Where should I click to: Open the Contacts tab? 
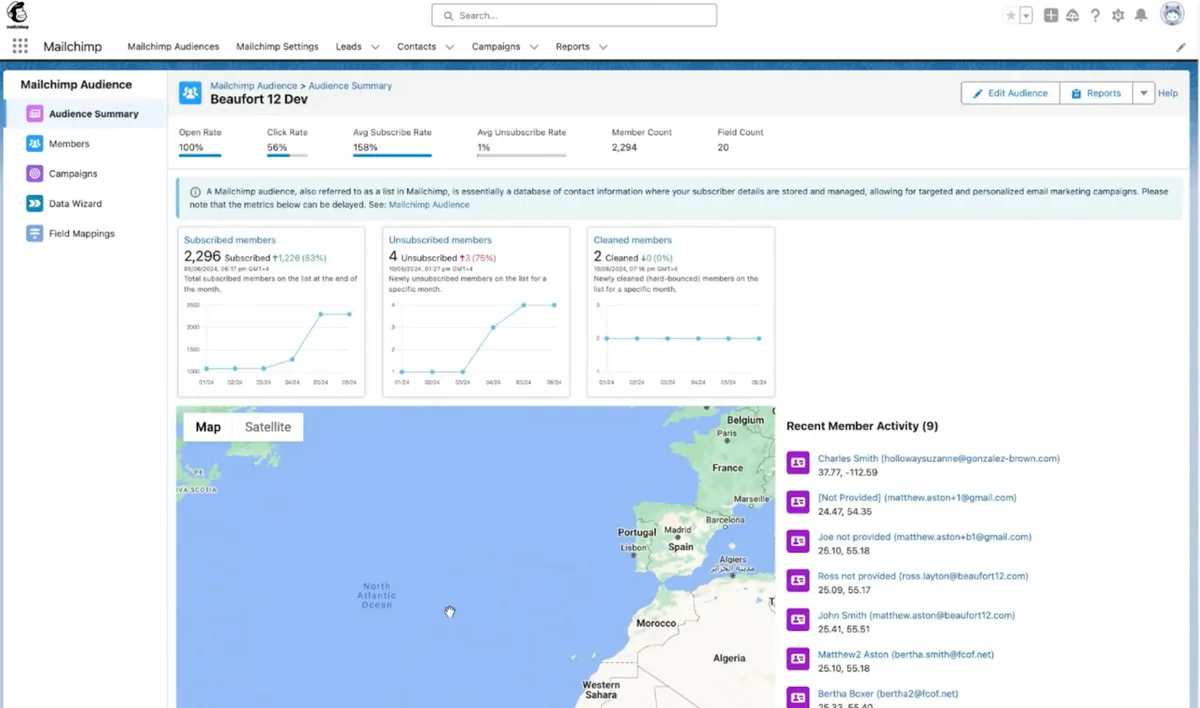click(416, 46)
